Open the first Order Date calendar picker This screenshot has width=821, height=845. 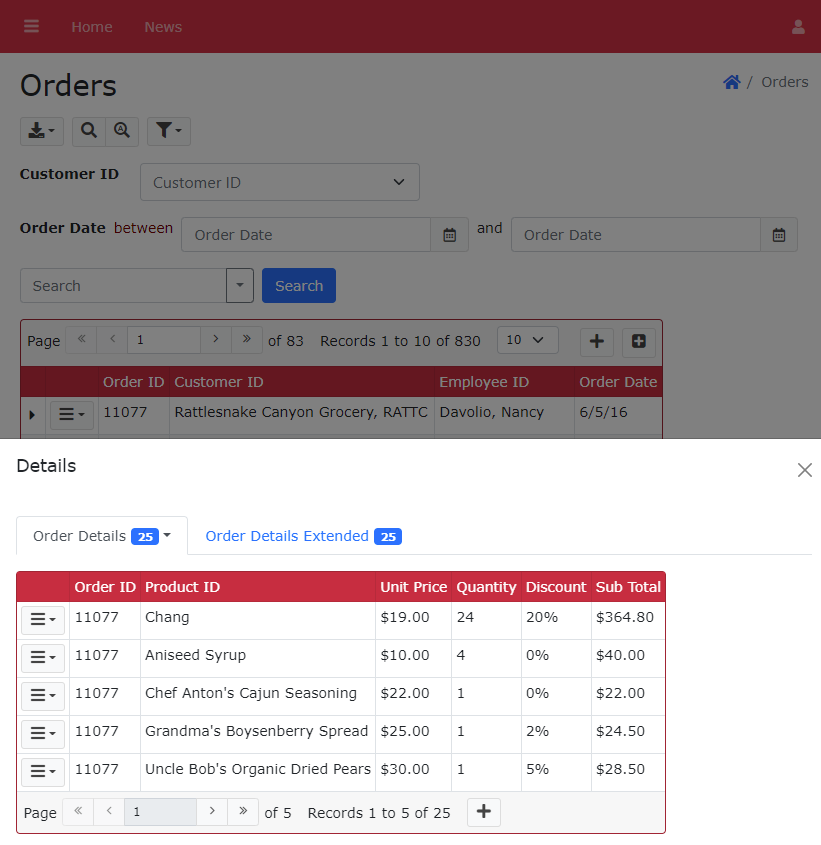(x=450, y=235)
